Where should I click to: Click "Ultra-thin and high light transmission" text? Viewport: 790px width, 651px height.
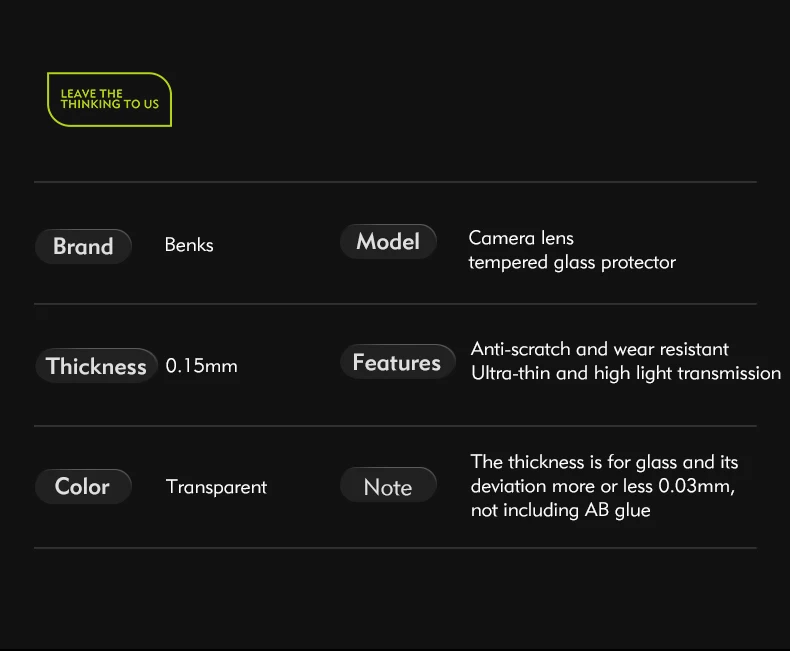coord(625,373)
